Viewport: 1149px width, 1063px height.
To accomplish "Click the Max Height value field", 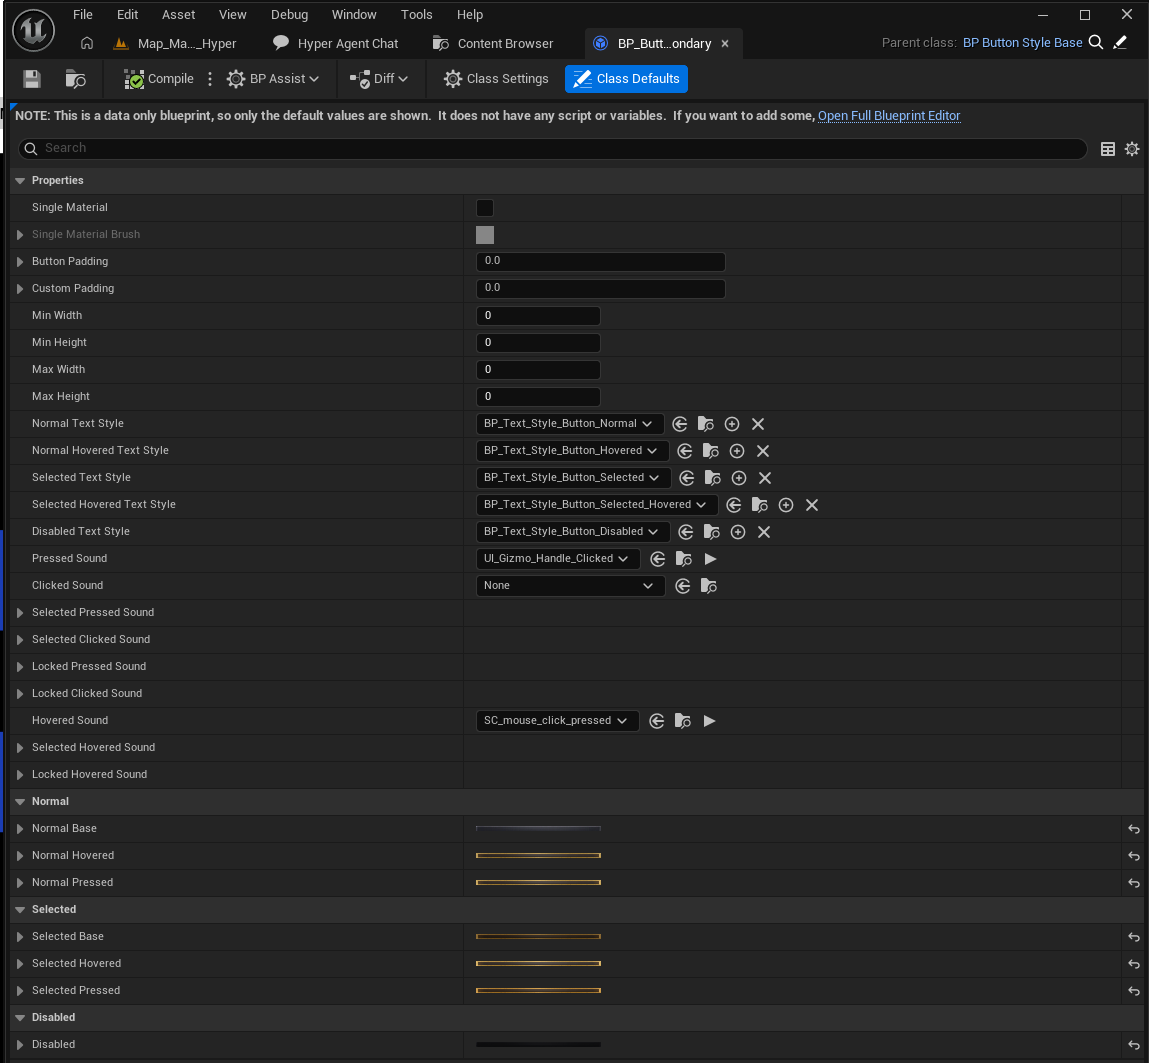I will [539, 397].
